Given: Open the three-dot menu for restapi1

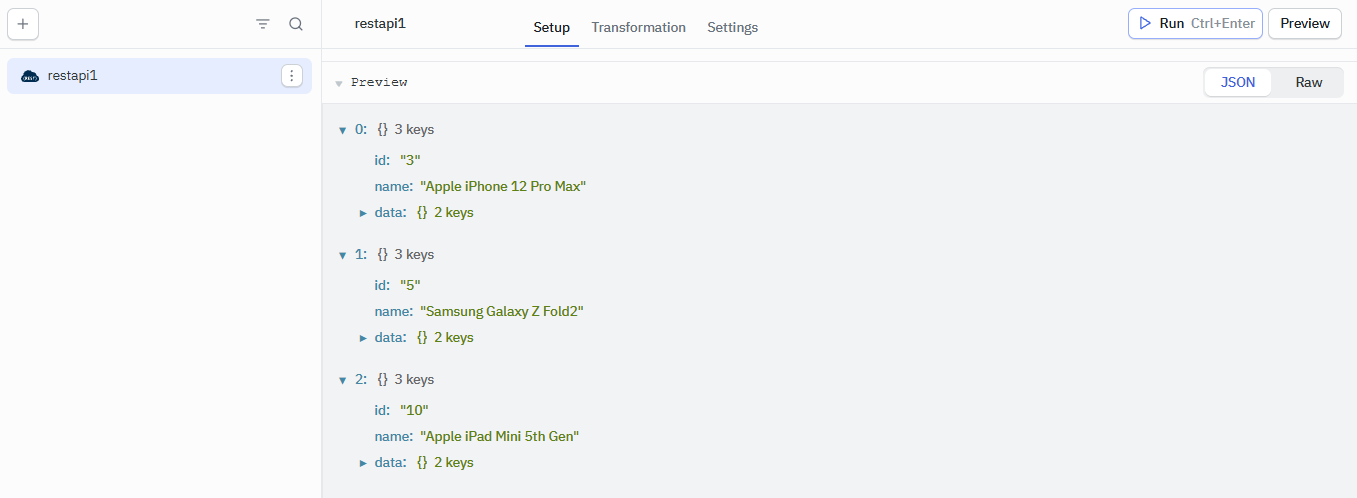Looking at the screenshot, I should [292, 76].
